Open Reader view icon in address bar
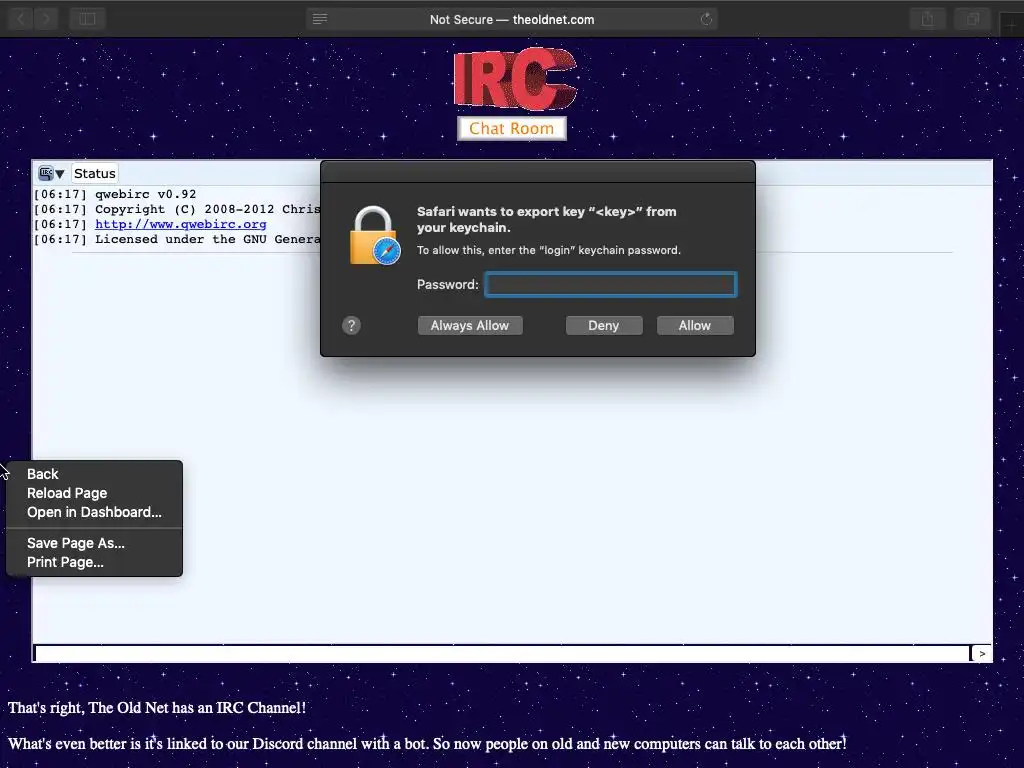The width and height of the screenshot is (1024, 768). pyautogui.click(x=319, y=19)
